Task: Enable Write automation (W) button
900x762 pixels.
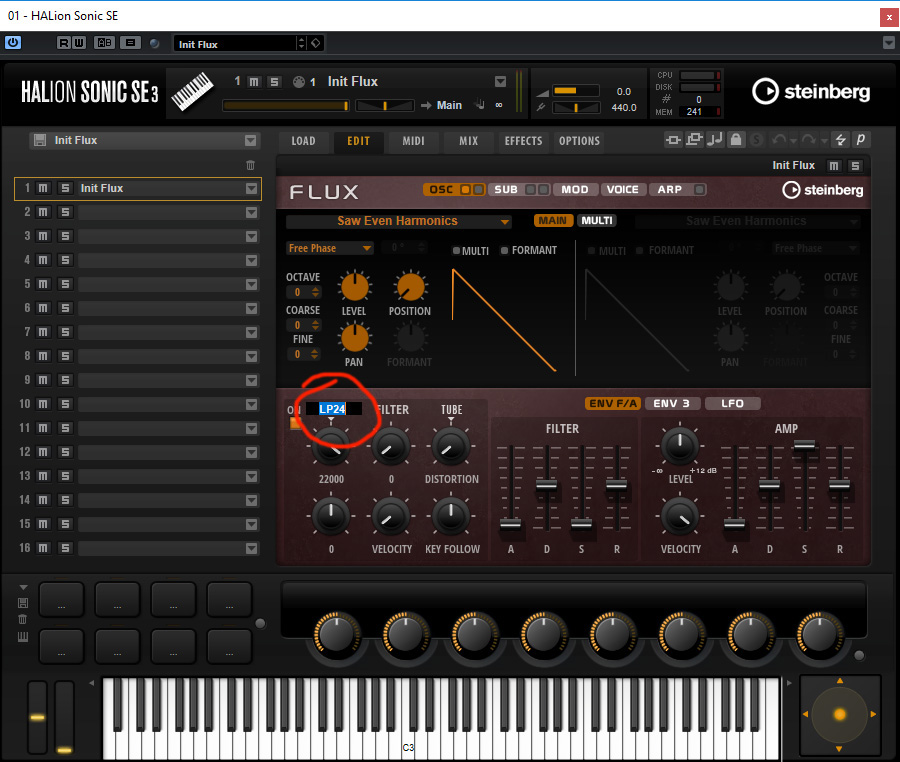Action: (x=79, y=43)
